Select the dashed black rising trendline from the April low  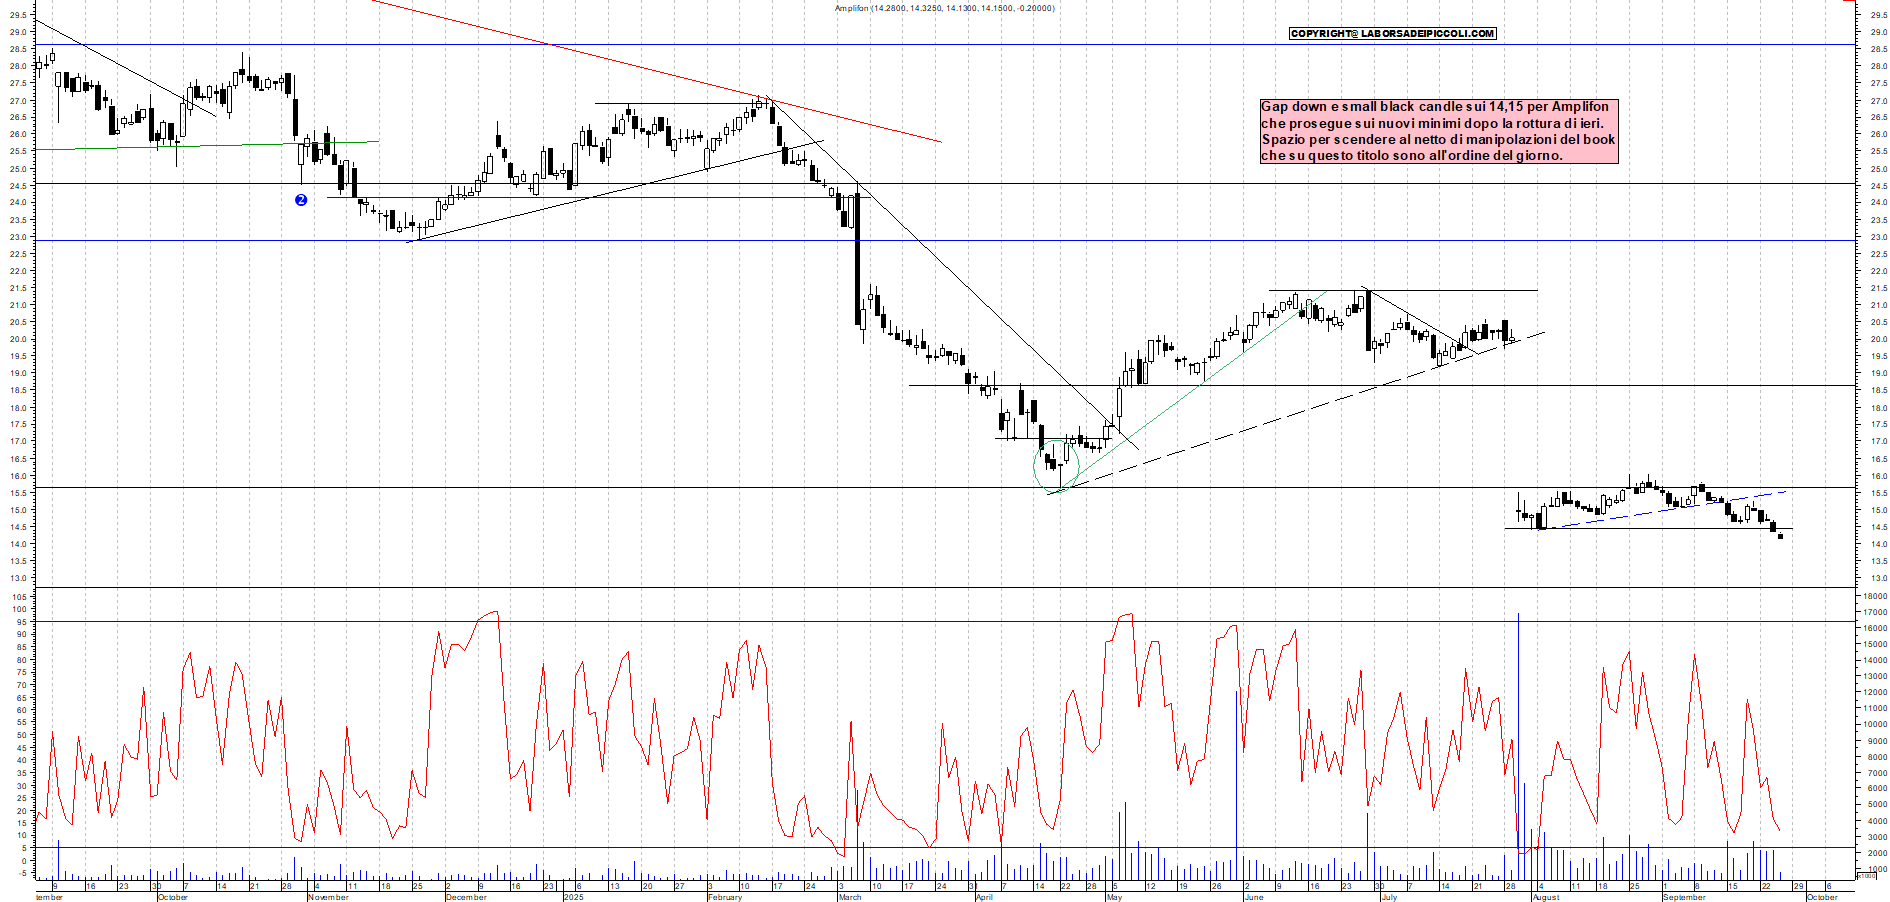1297,413
